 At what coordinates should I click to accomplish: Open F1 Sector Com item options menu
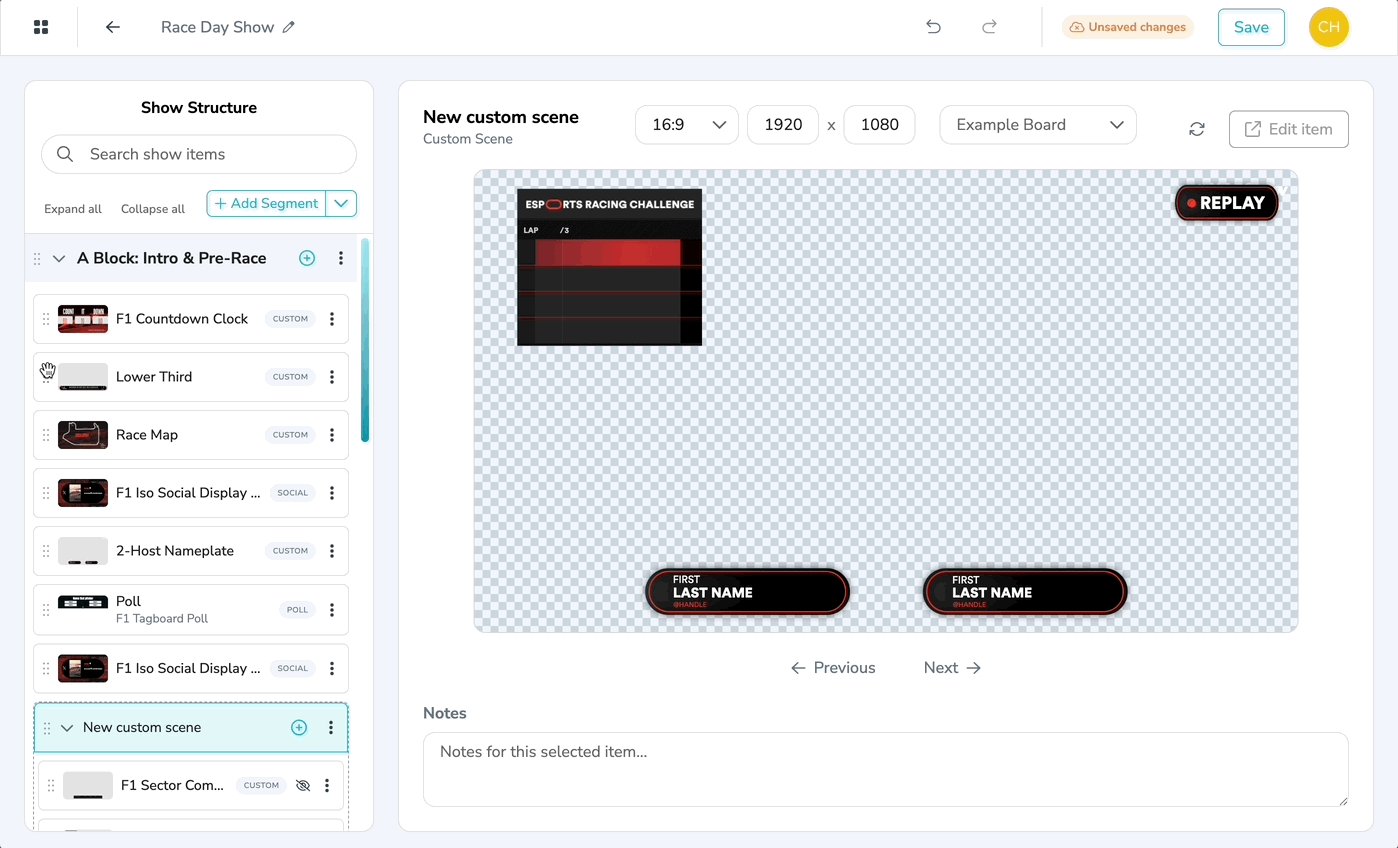(327, 786)
